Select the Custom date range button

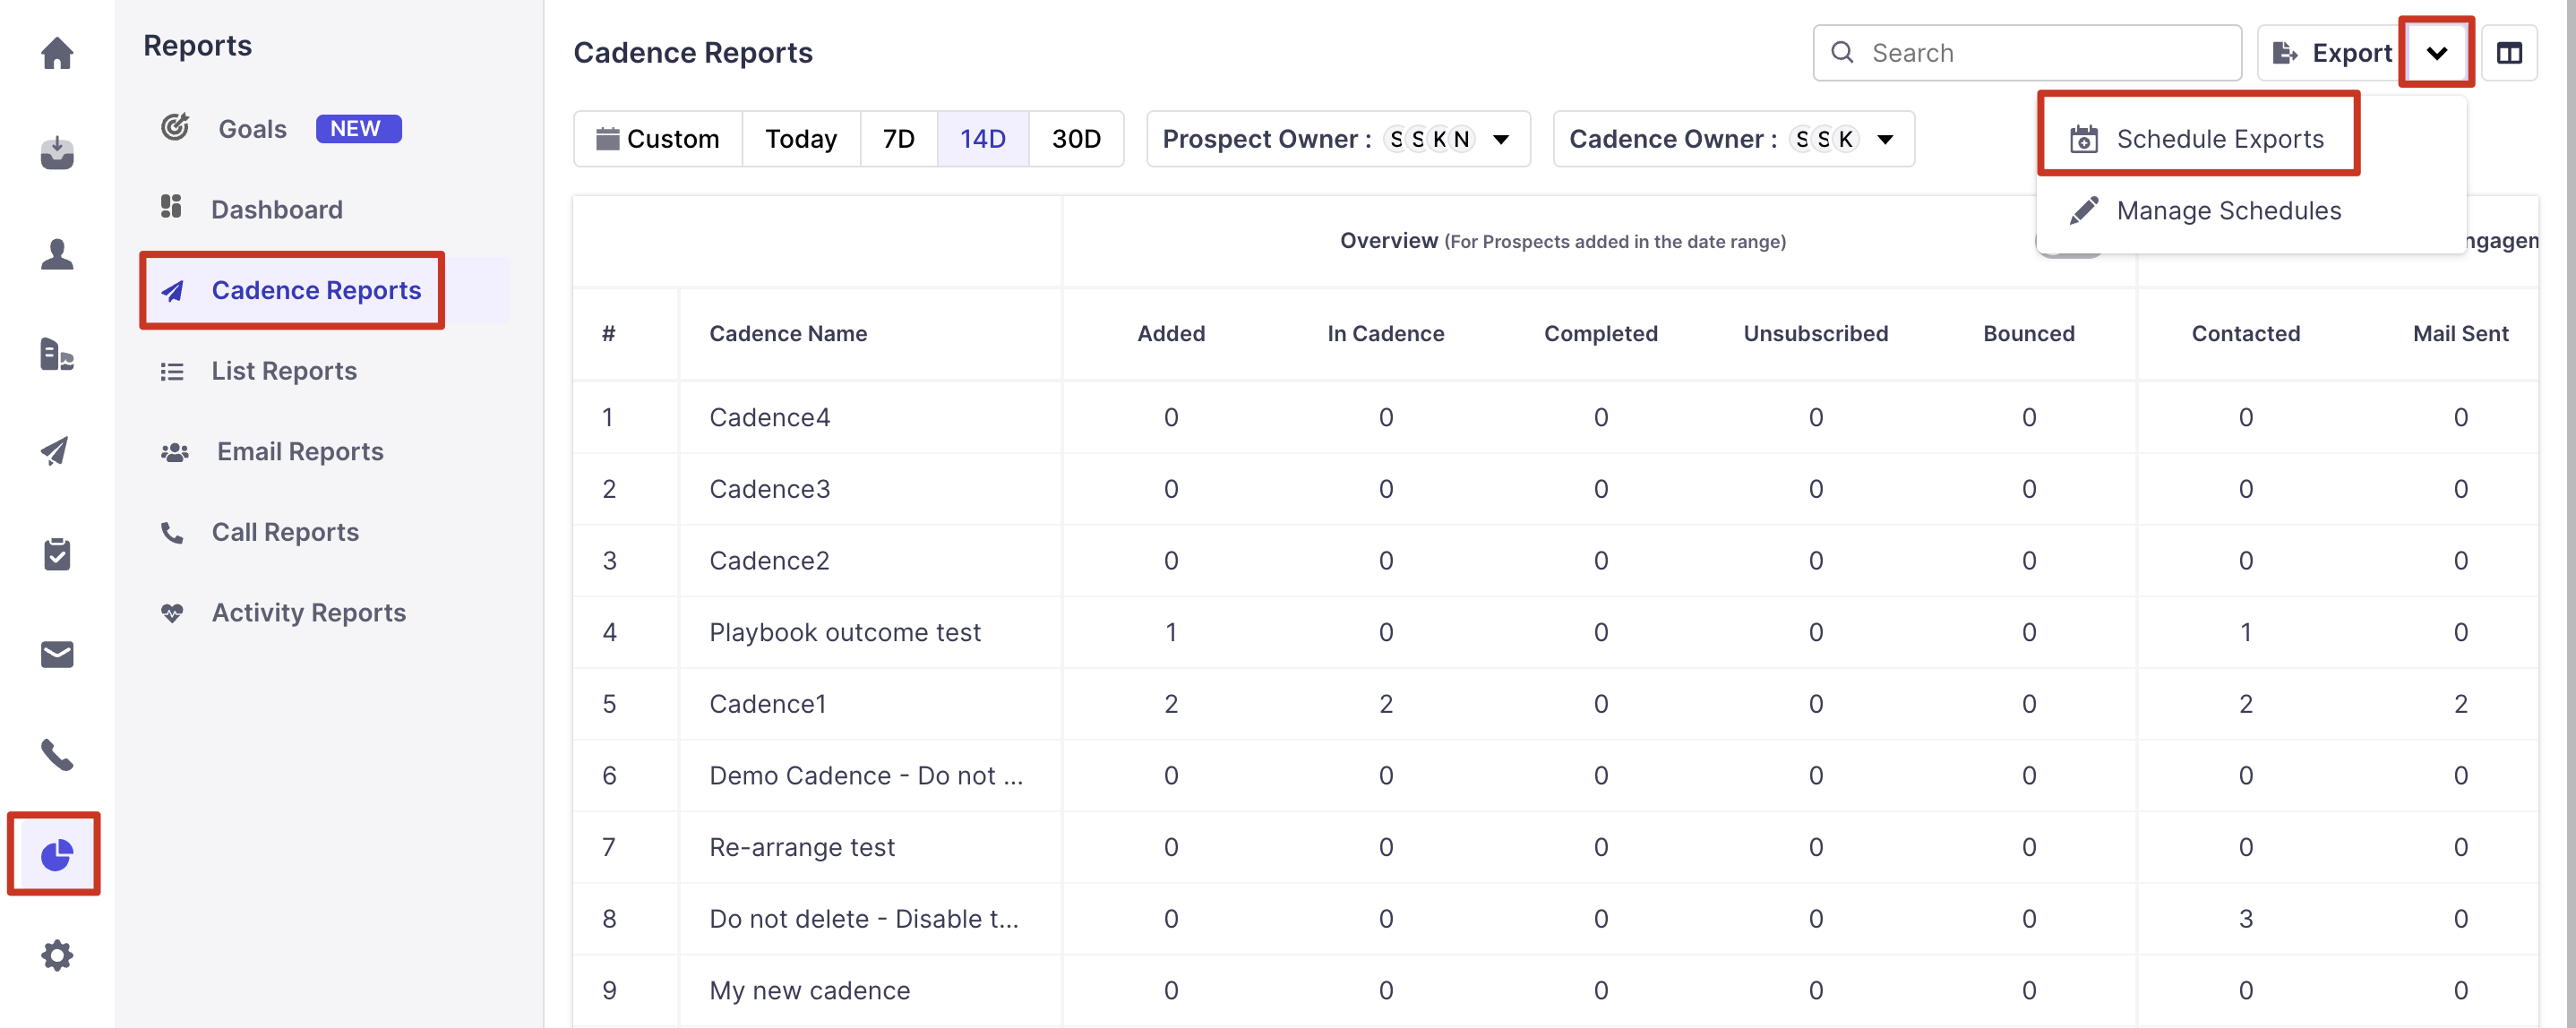658,139
